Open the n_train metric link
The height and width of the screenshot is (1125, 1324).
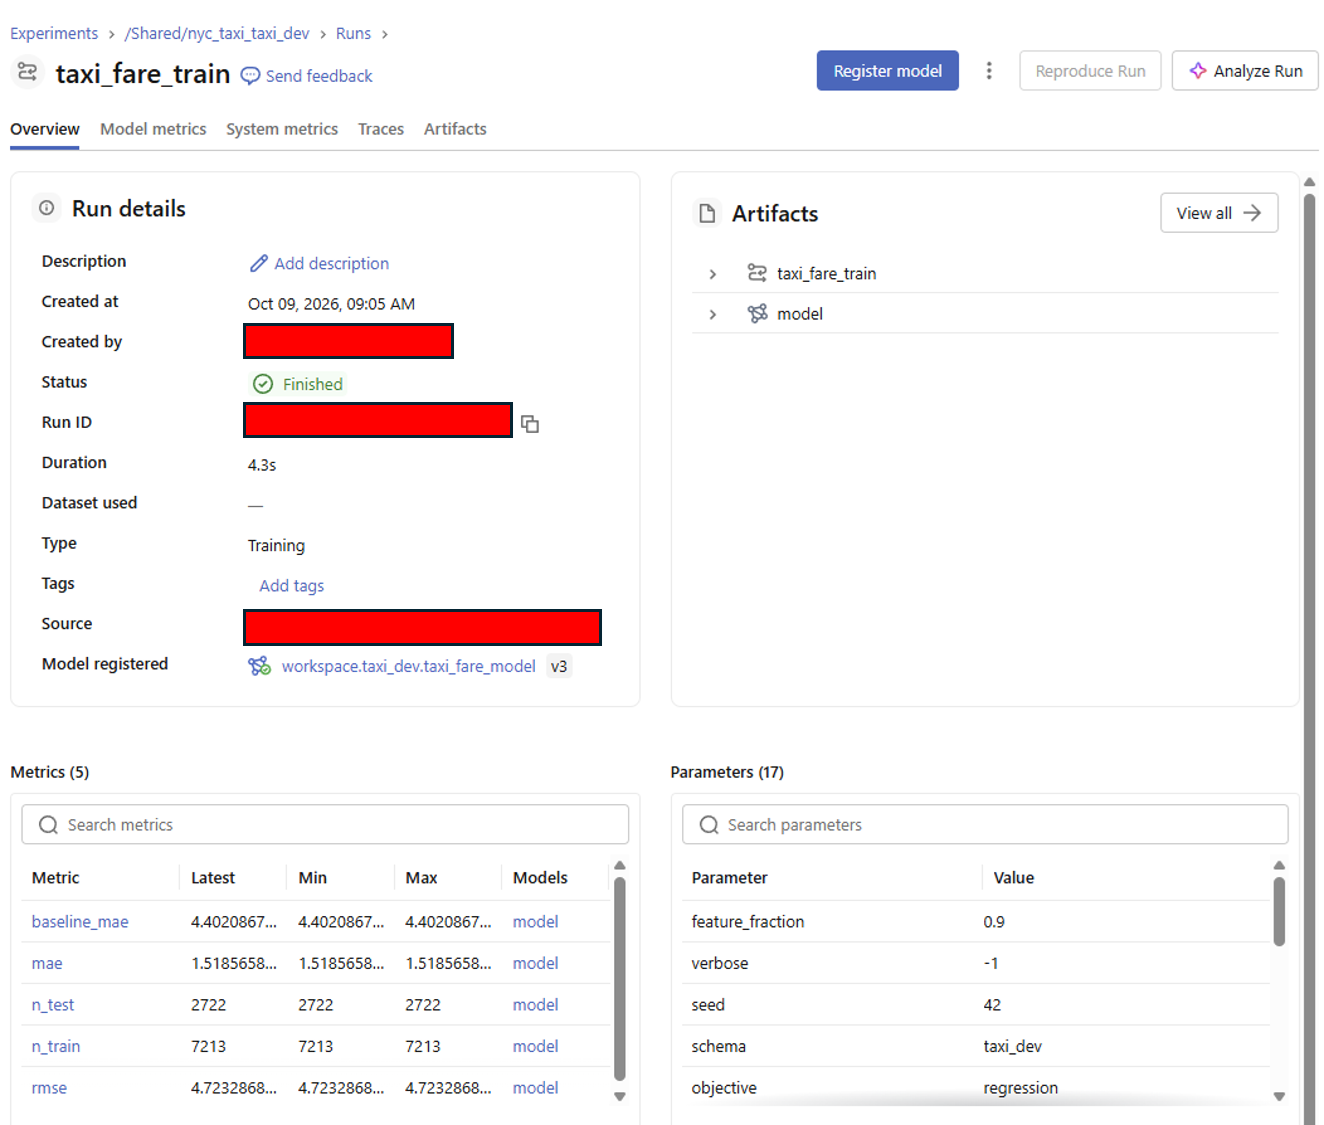click(x=56, y=1046)
